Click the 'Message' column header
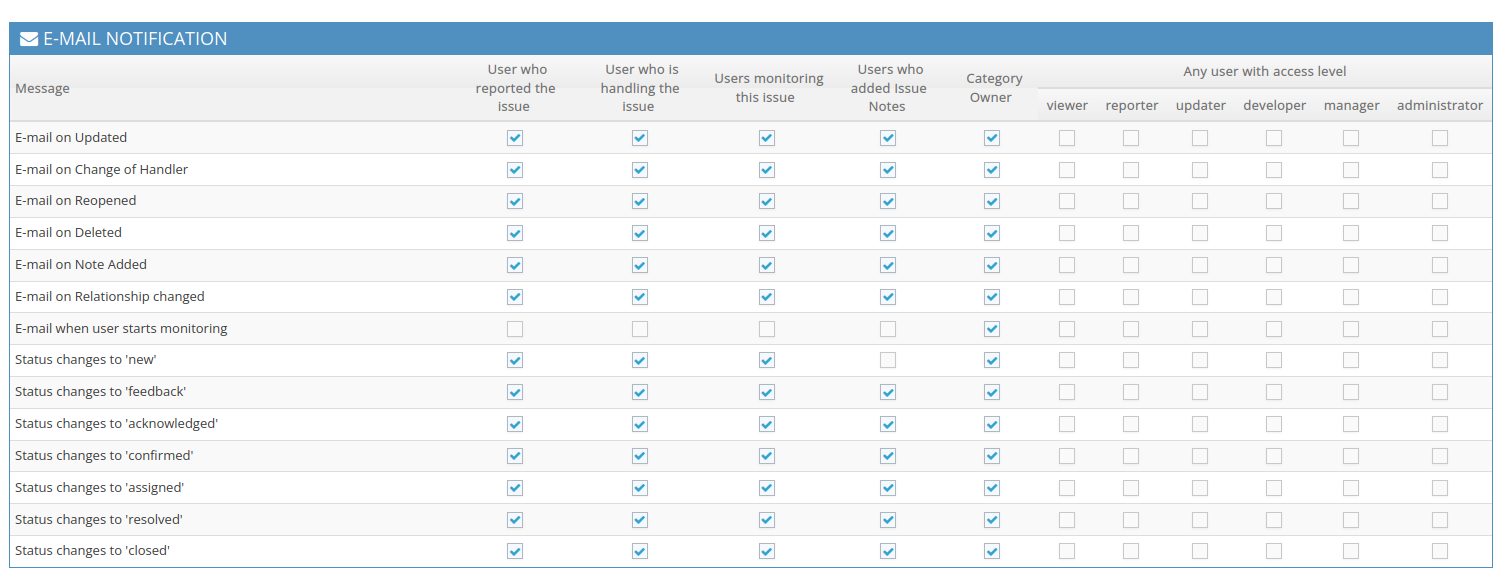Image resolution: width=1507 pixels, height=587 pixels. (42, 88)
